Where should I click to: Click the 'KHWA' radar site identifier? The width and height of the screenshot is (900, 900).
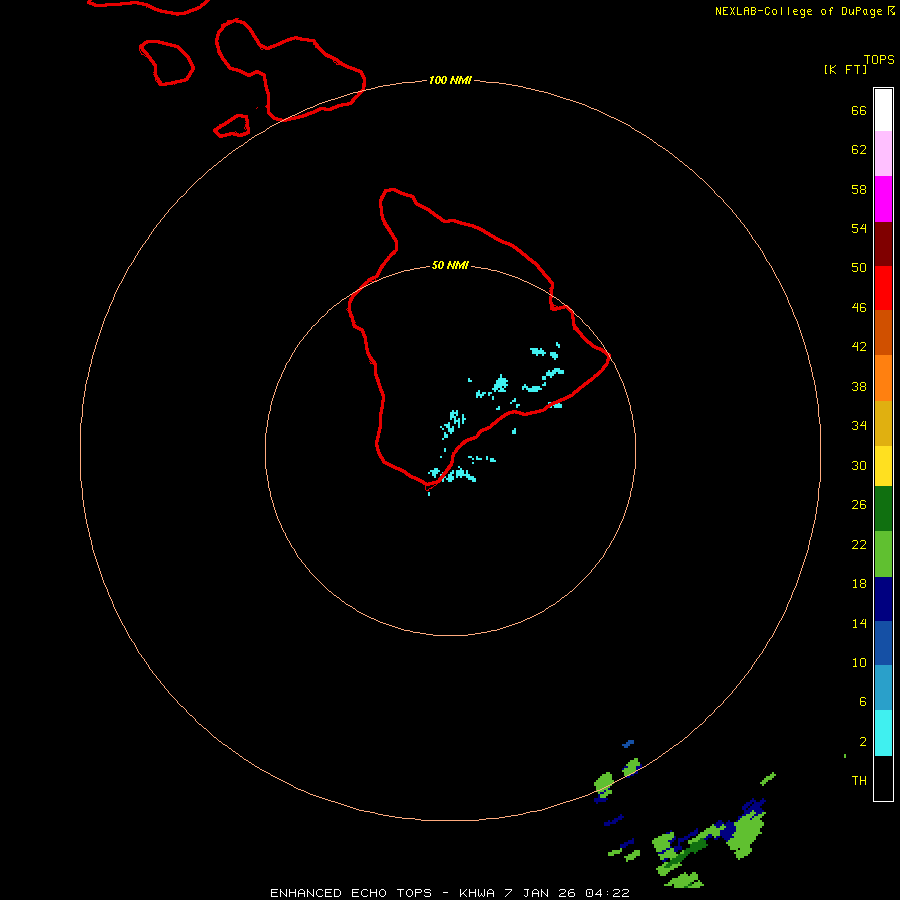click(x=477, y=893)
